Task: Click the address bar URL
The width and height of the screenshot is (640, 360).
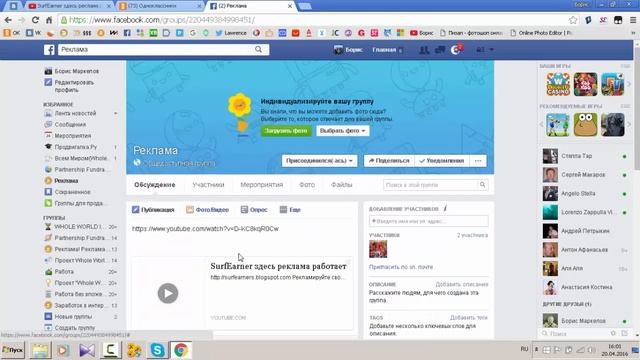Action: click(161, 20)
